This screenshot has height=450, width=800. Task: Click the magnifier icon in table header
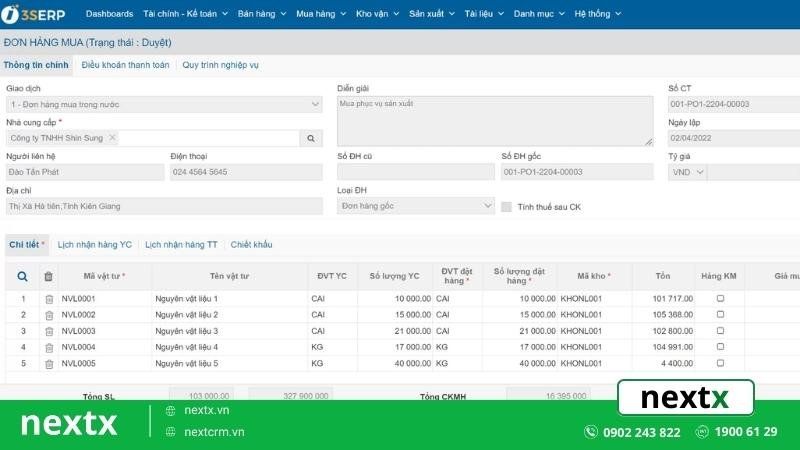(23, 276)
